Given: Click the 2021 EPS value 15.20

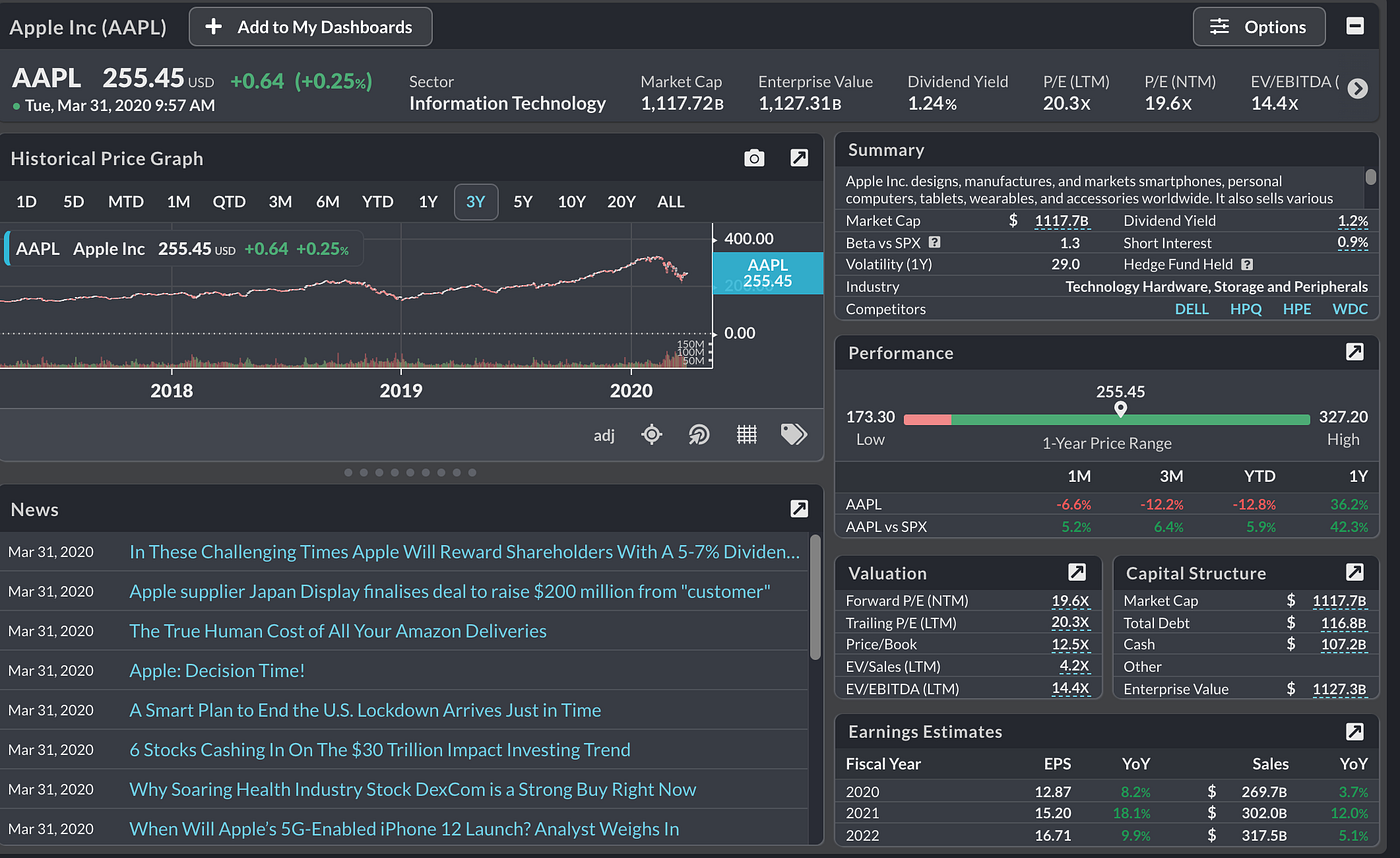Looking at the screenshot, I should tap(1052, 814).
